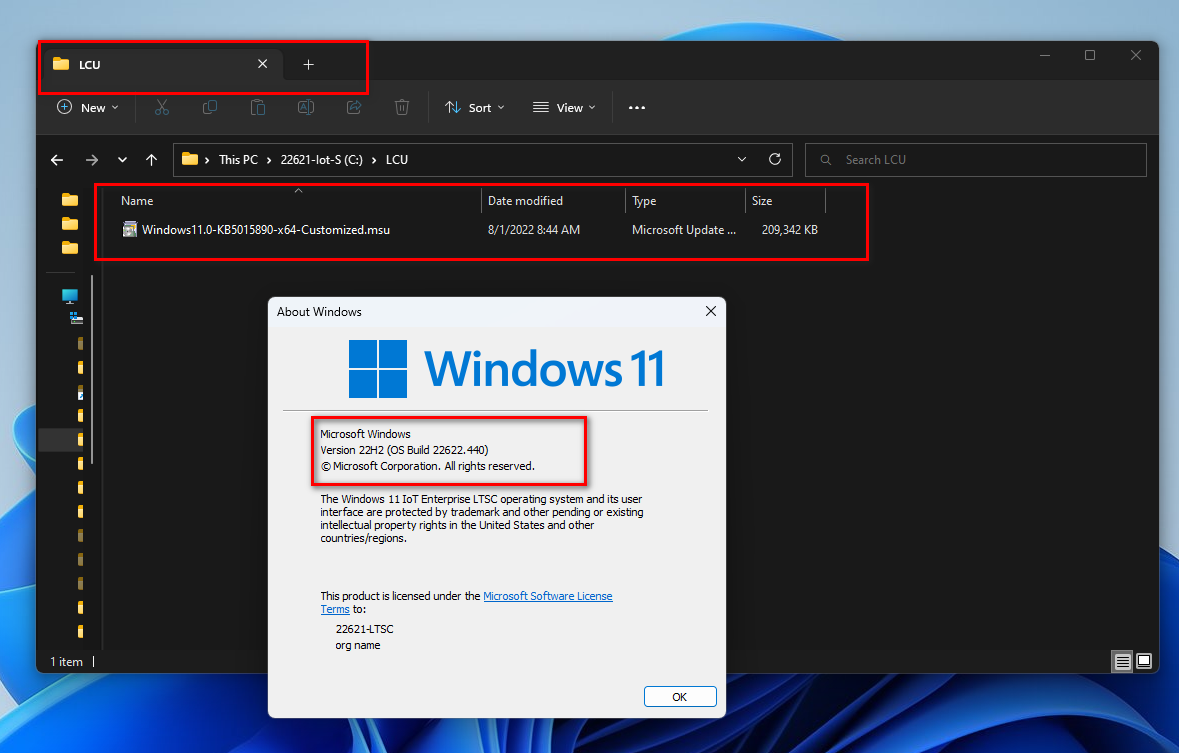Expand the chevron after 22621-Iot-S (C:)

click(374, 159)
